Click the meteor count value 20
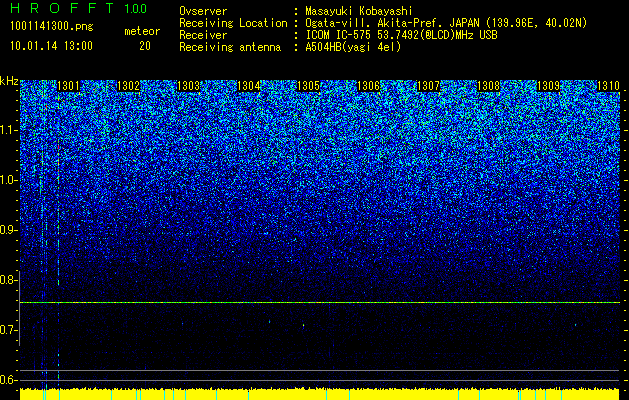Screen dimensions: 629x400 click(x=145, y=46)
